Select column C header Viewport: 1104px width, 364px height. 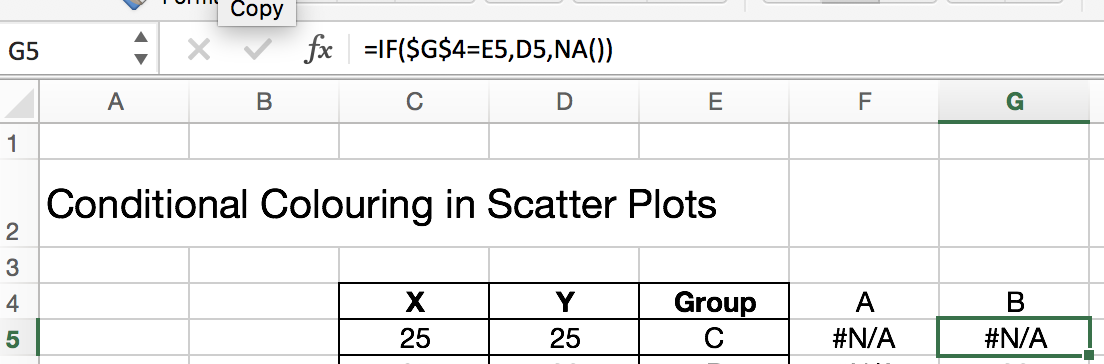pos(414,103)
